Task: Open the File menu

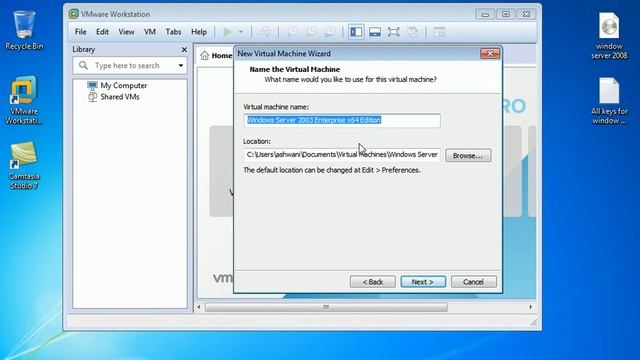Action: [80, 32]
